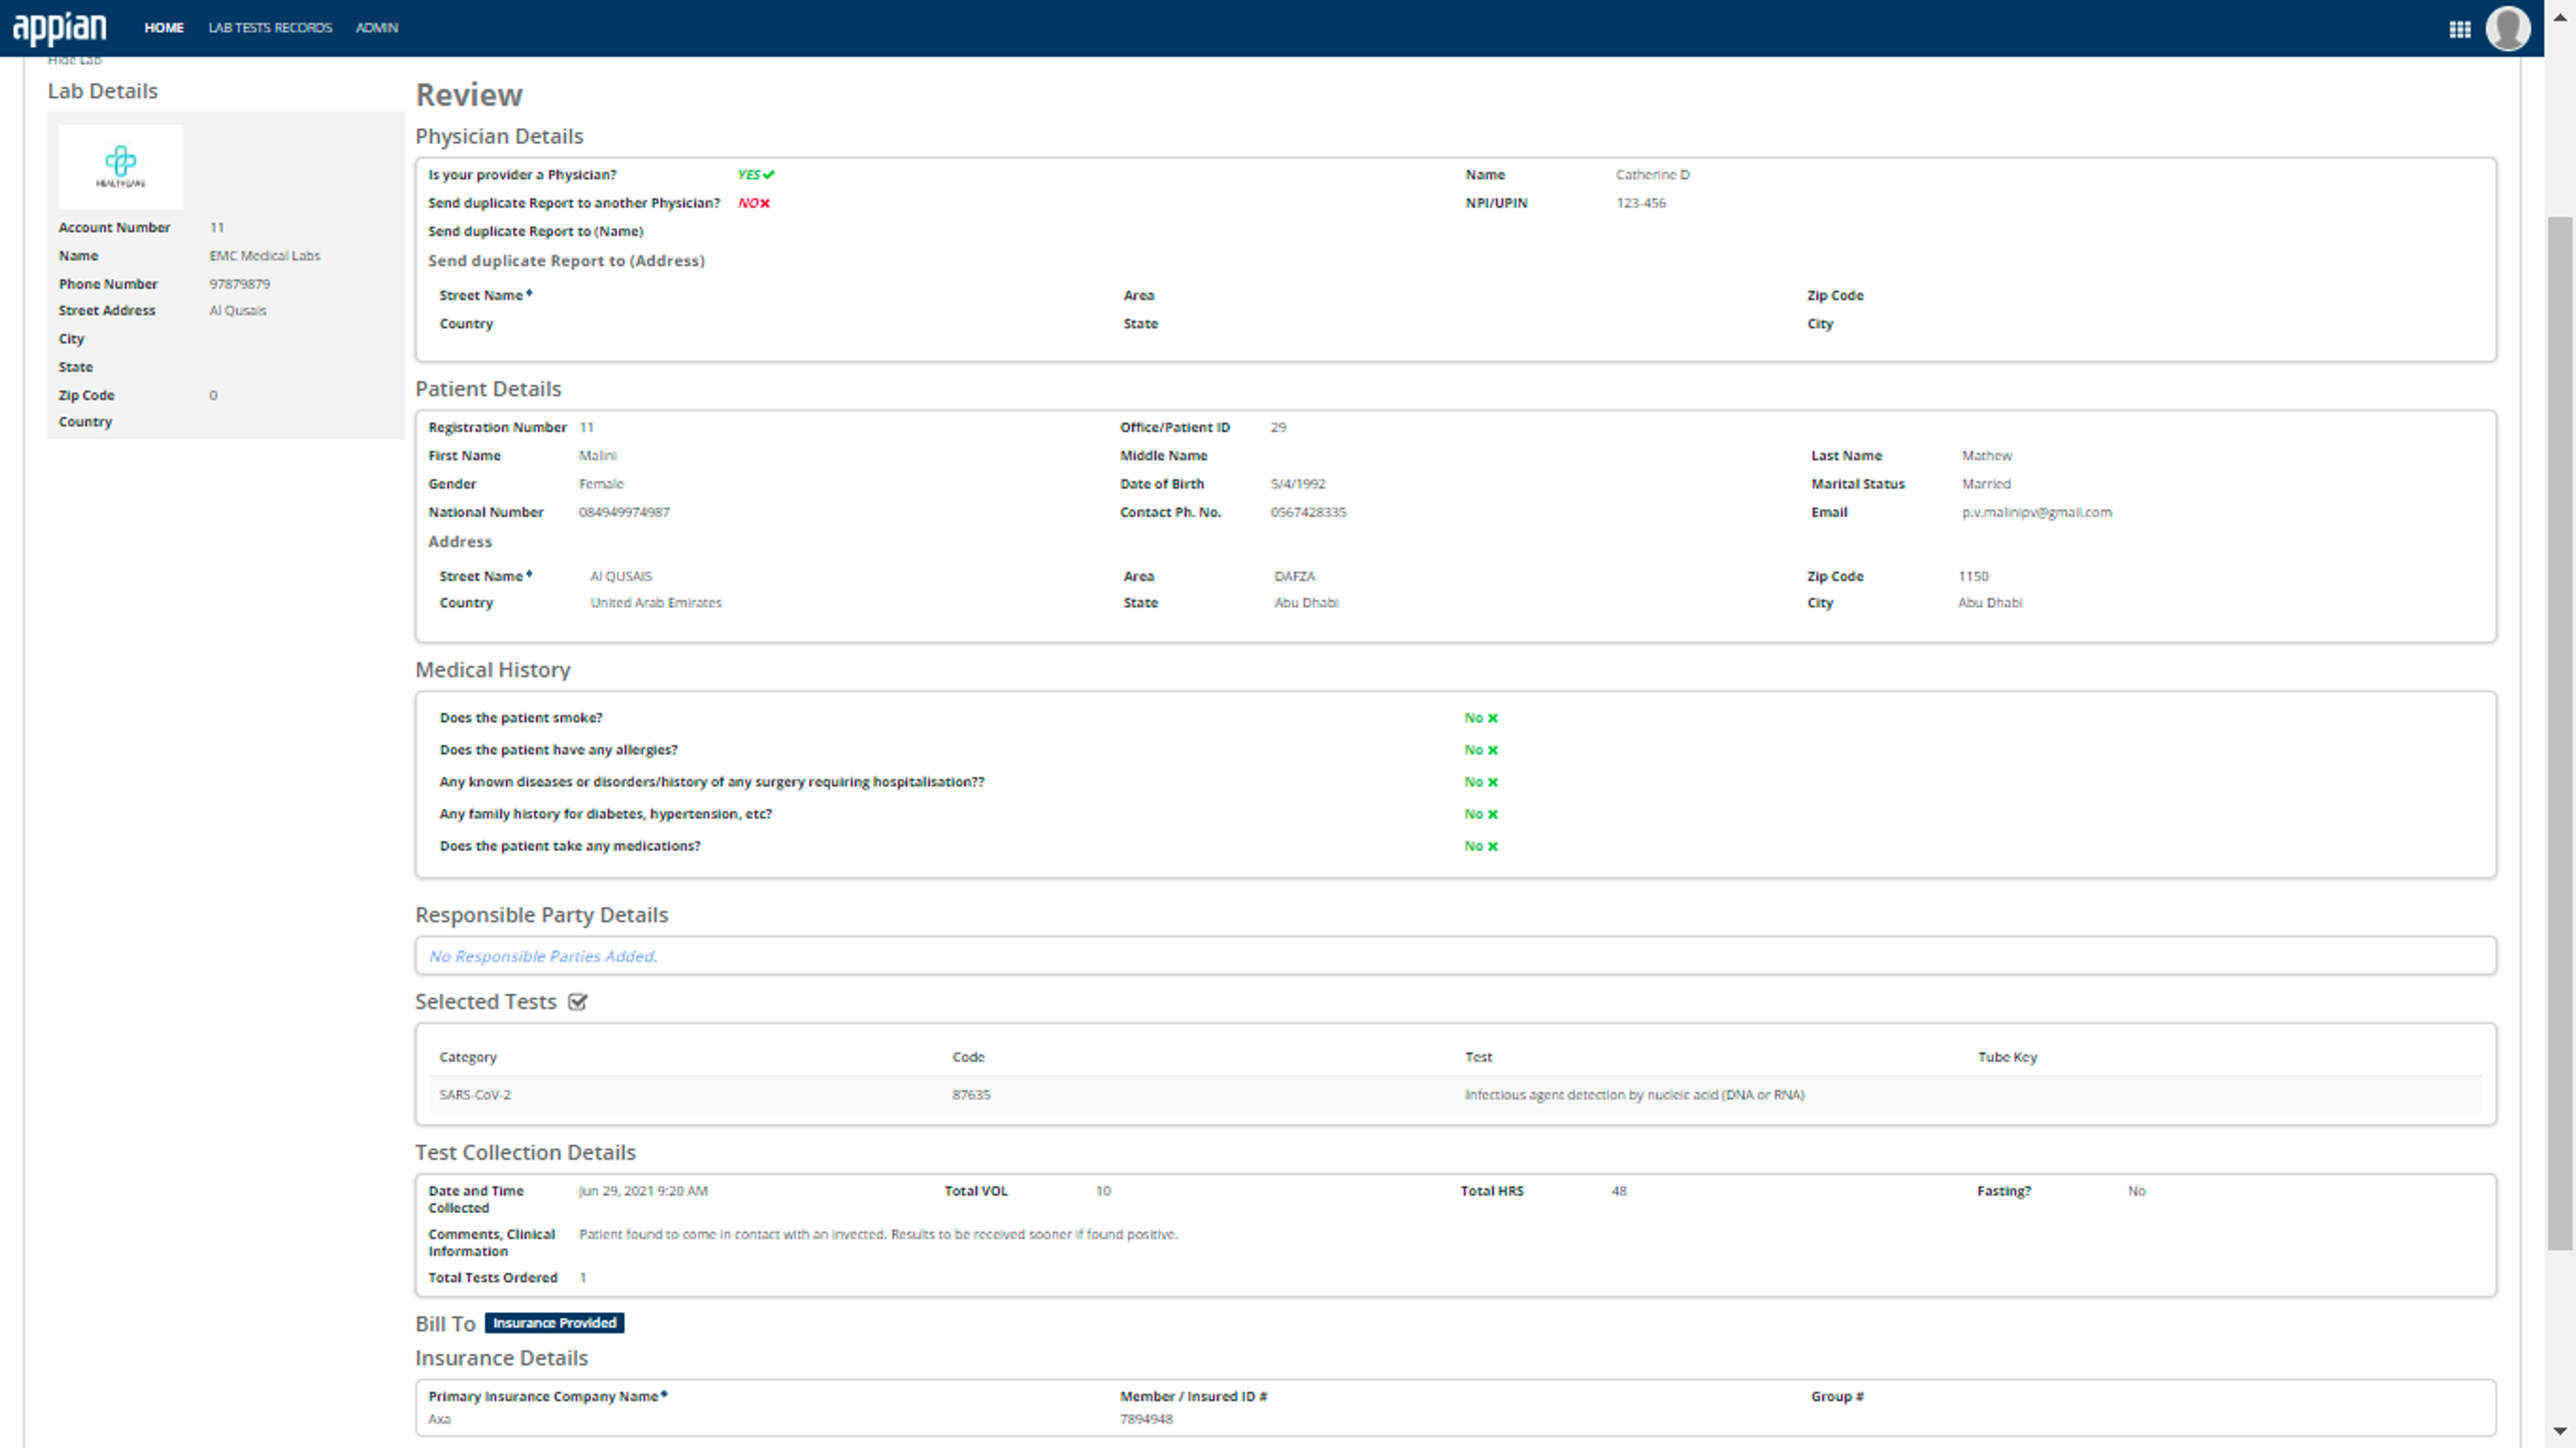This screenshot has width=2576, height=1448.
Task: Click the red NO cross for duplicate report
Action: point(765,203)
